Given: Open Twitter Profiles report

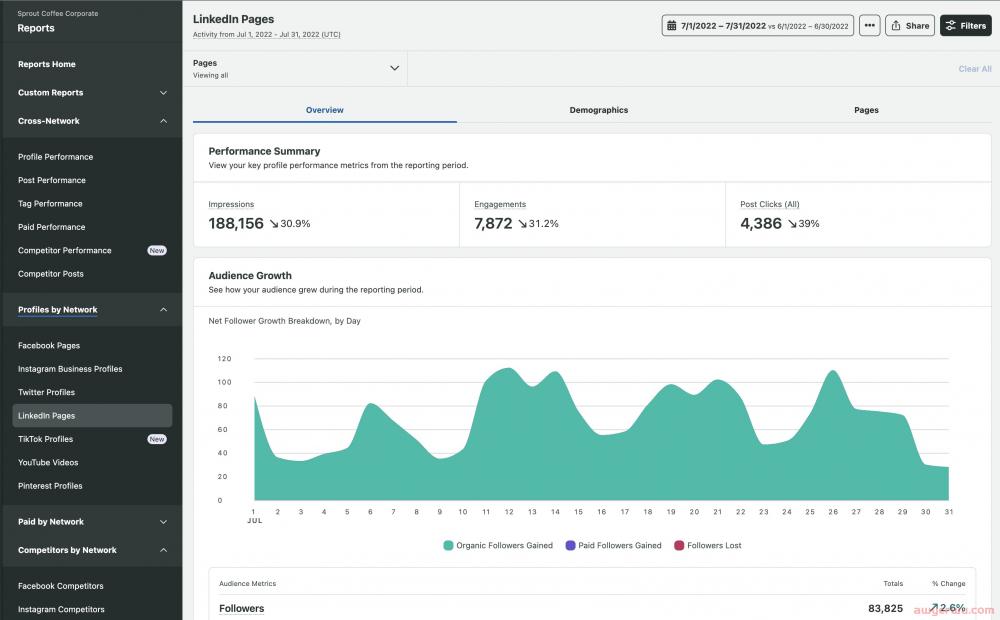Looking at the screenshot, I should click(47, 392).
